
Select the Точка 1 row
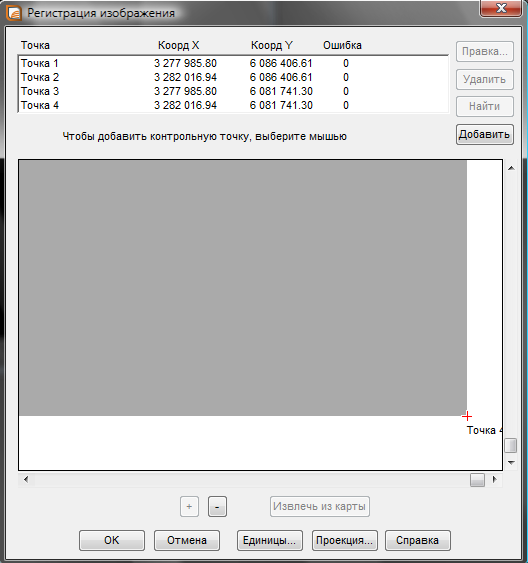[x=233, y=64]
